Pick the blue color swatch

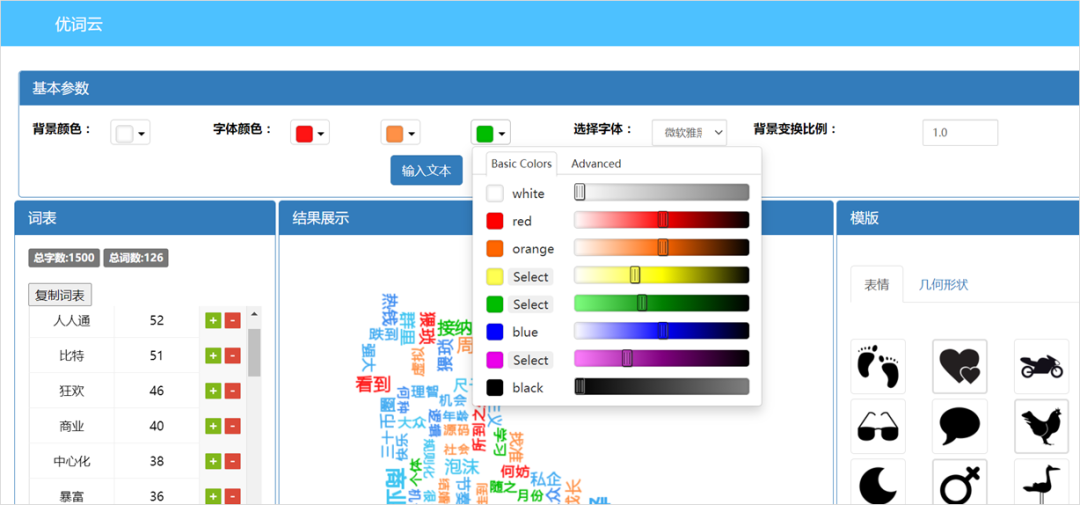pyautogui.click(x=495, y=332)
